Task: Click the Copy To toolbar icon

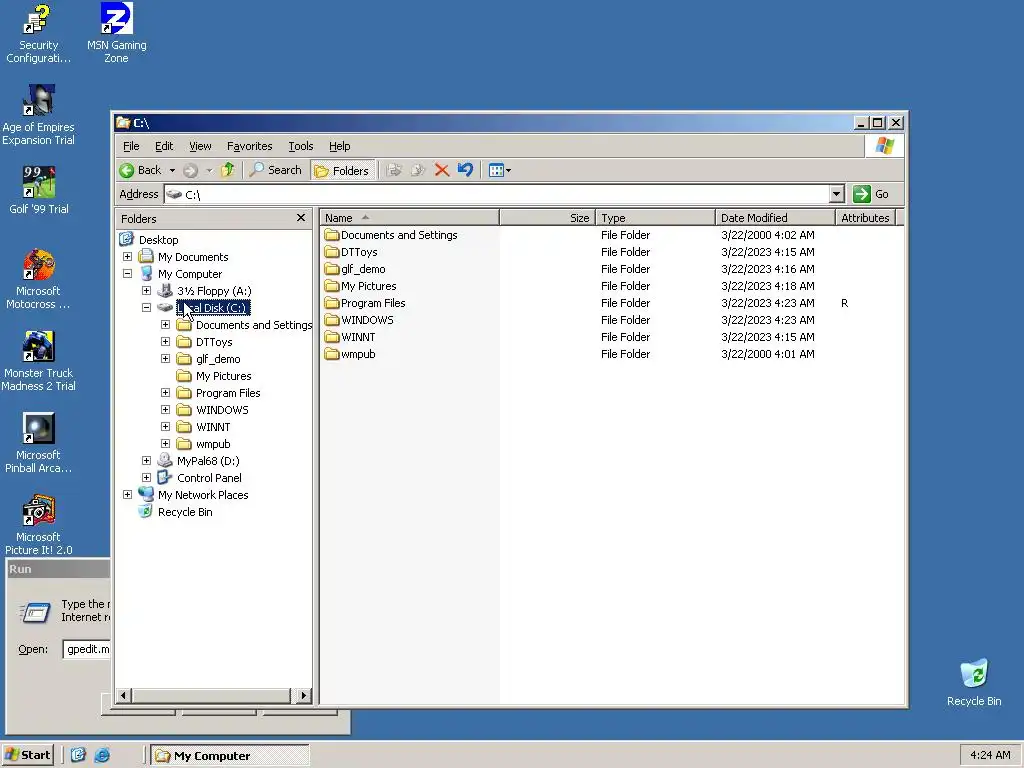Action: point(417,170)
